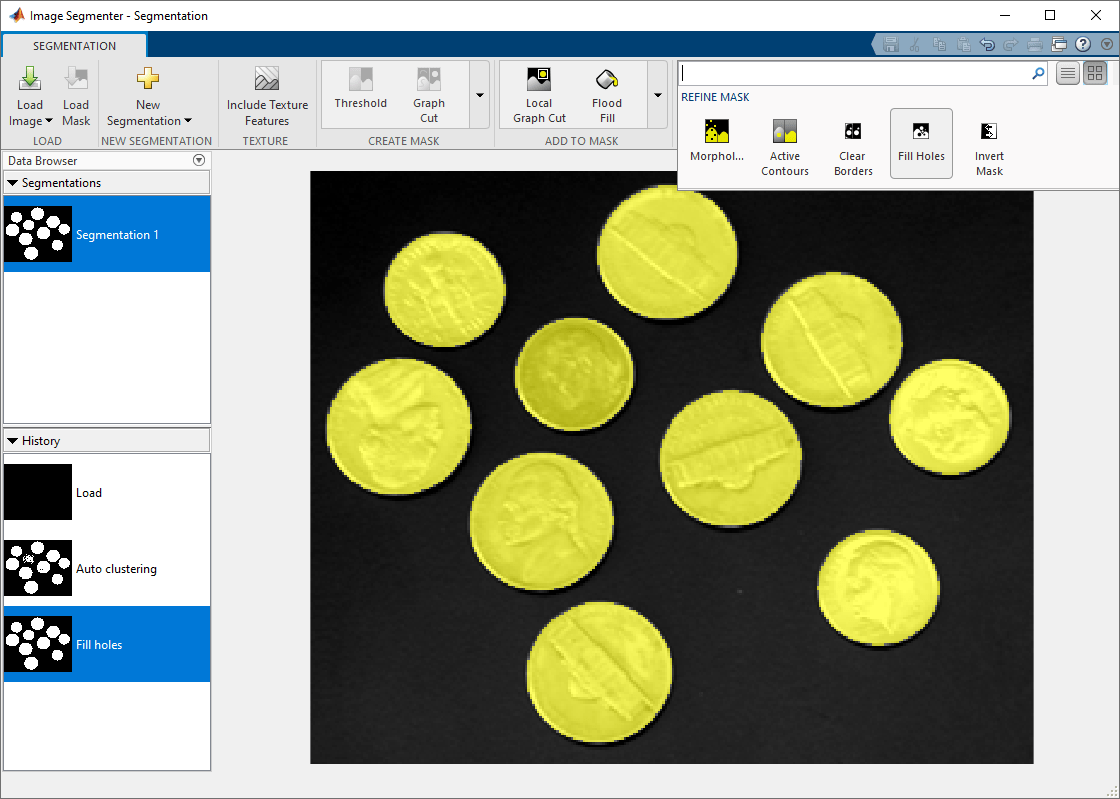
Task: Select the Graph Cut tool
Action: 429,95
